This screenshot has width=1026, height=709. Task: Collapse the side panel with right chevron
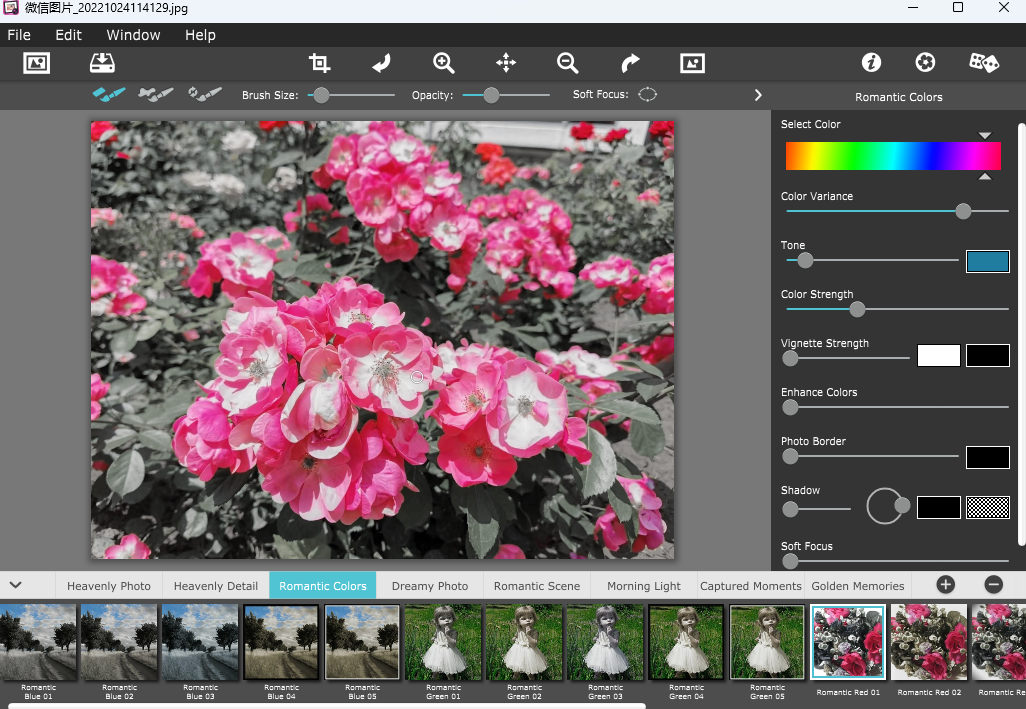coord(758,95)
